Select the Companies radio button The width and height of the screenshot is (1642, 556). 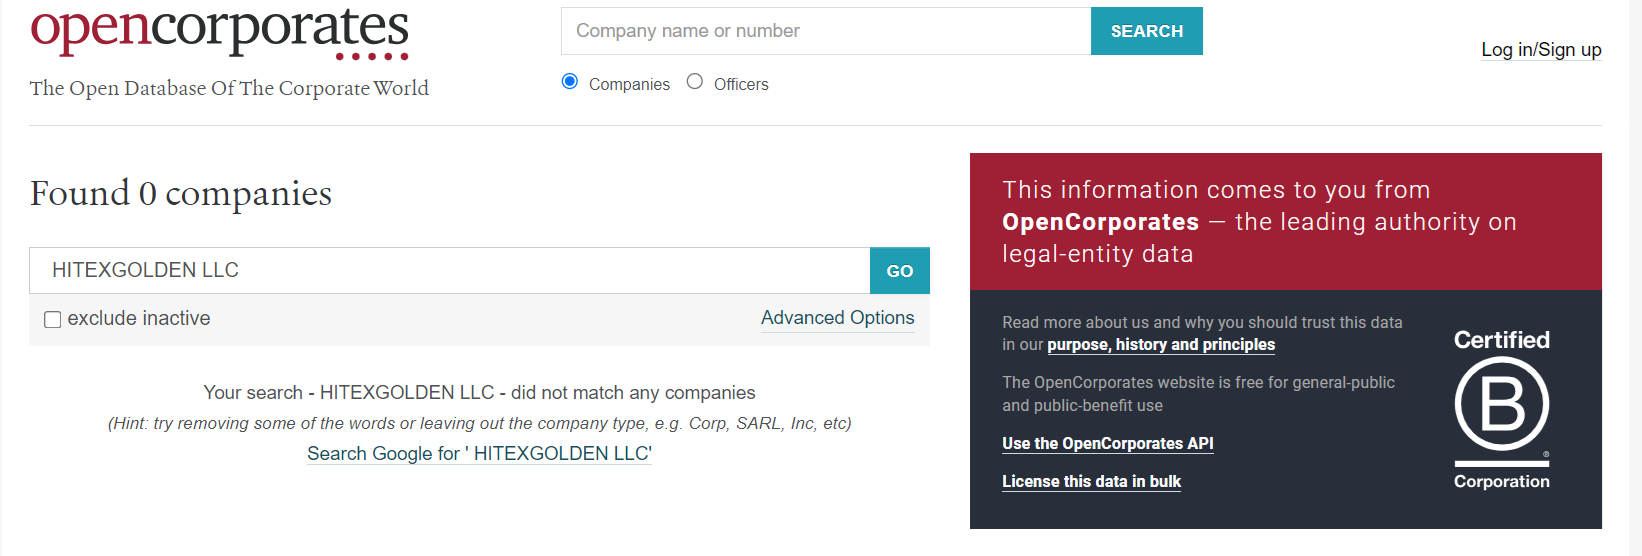[x=570, y=82]
